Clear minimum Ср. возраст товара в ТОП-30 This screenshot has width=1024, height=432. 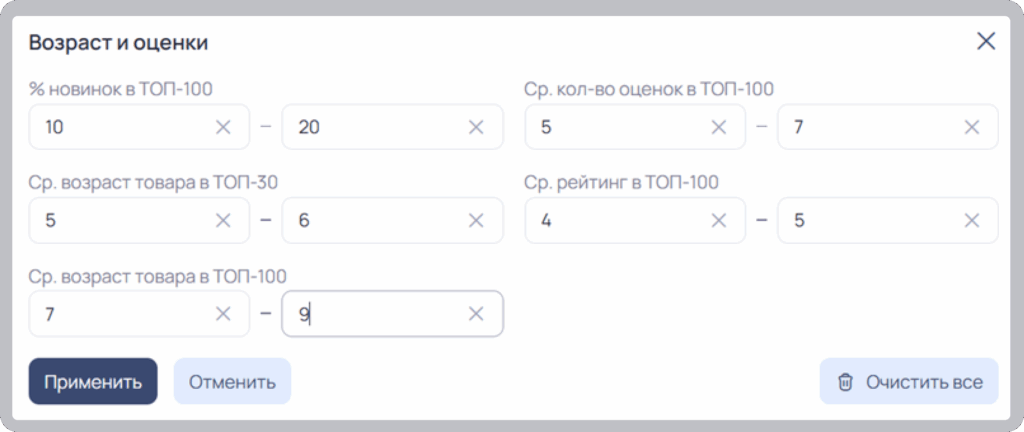(223, 221)
